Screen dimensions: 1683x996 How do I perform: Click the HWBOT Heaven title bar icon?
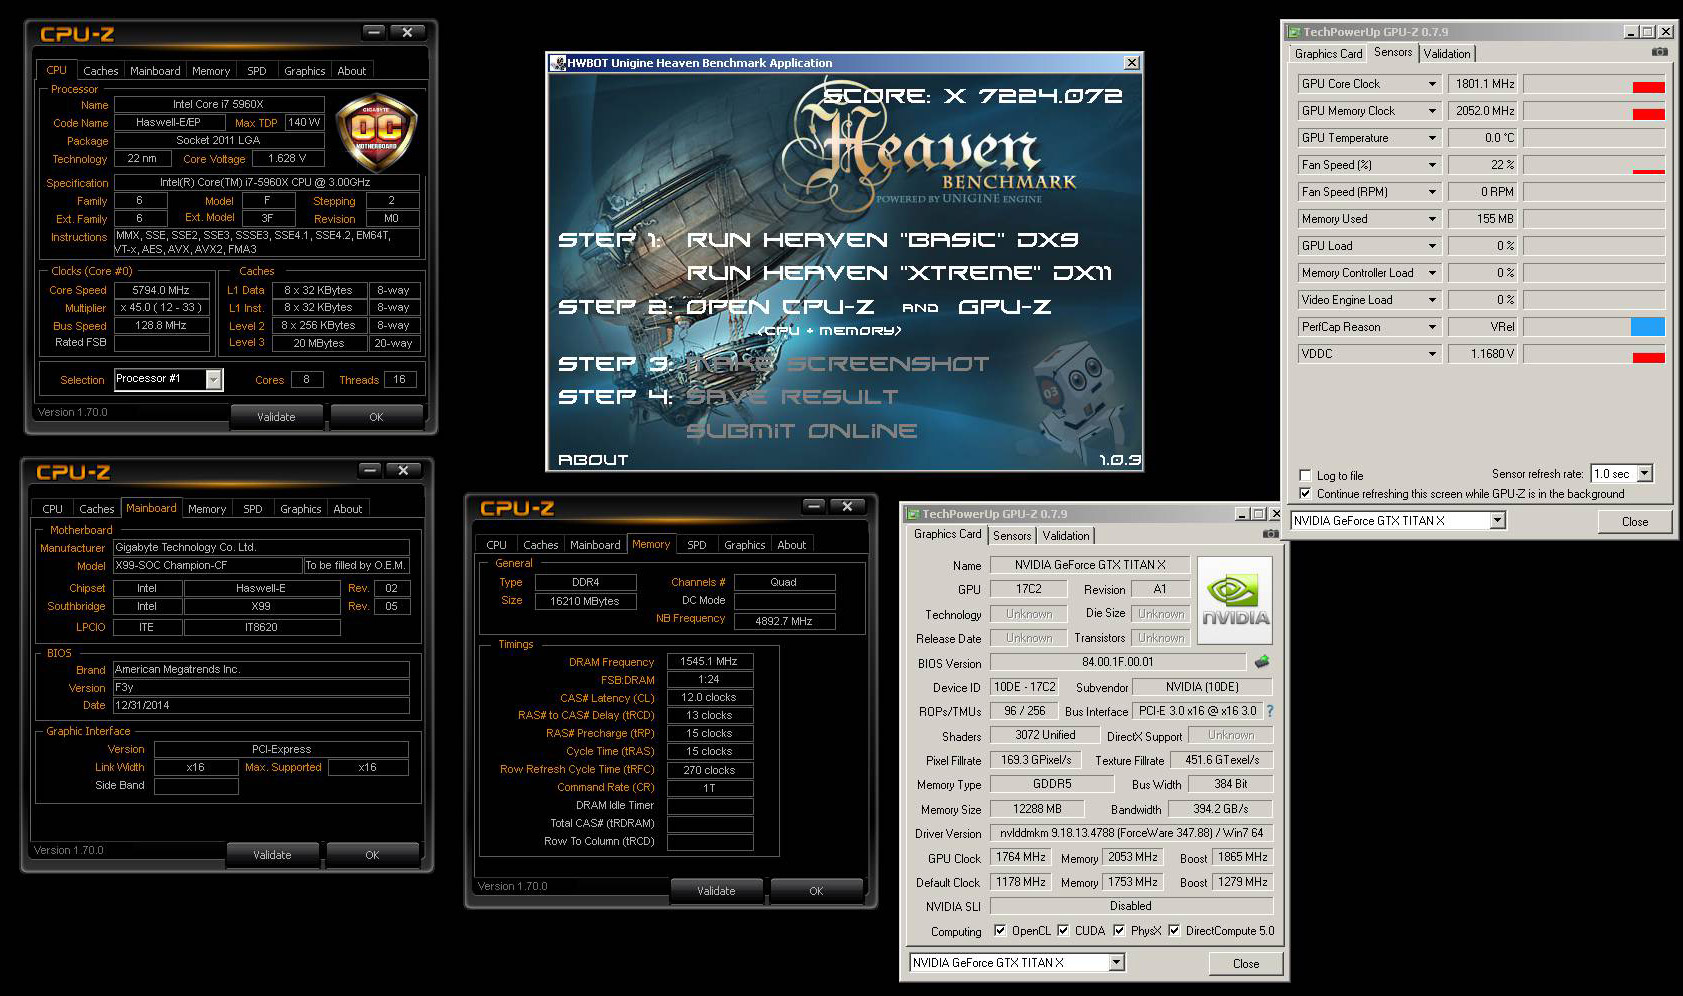[x=558, y=63]
